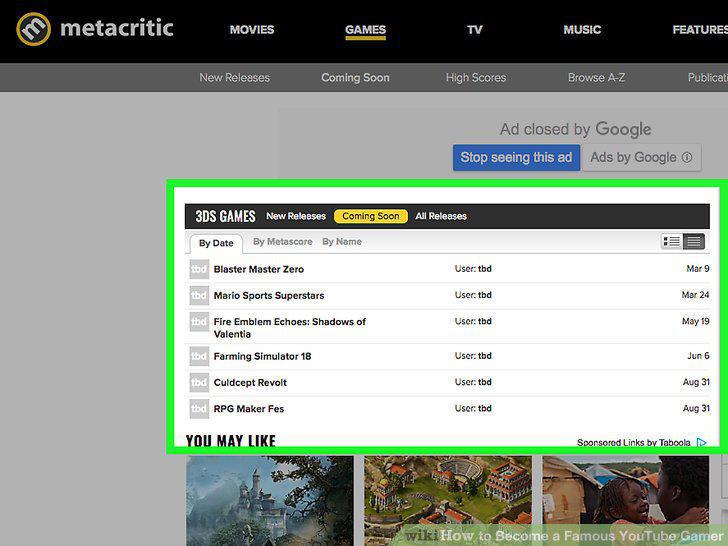Click the User: tbd score for Farming Simulator 18
Image resolution: width=728 pixels, height=546 pixels.
(473, 356)
